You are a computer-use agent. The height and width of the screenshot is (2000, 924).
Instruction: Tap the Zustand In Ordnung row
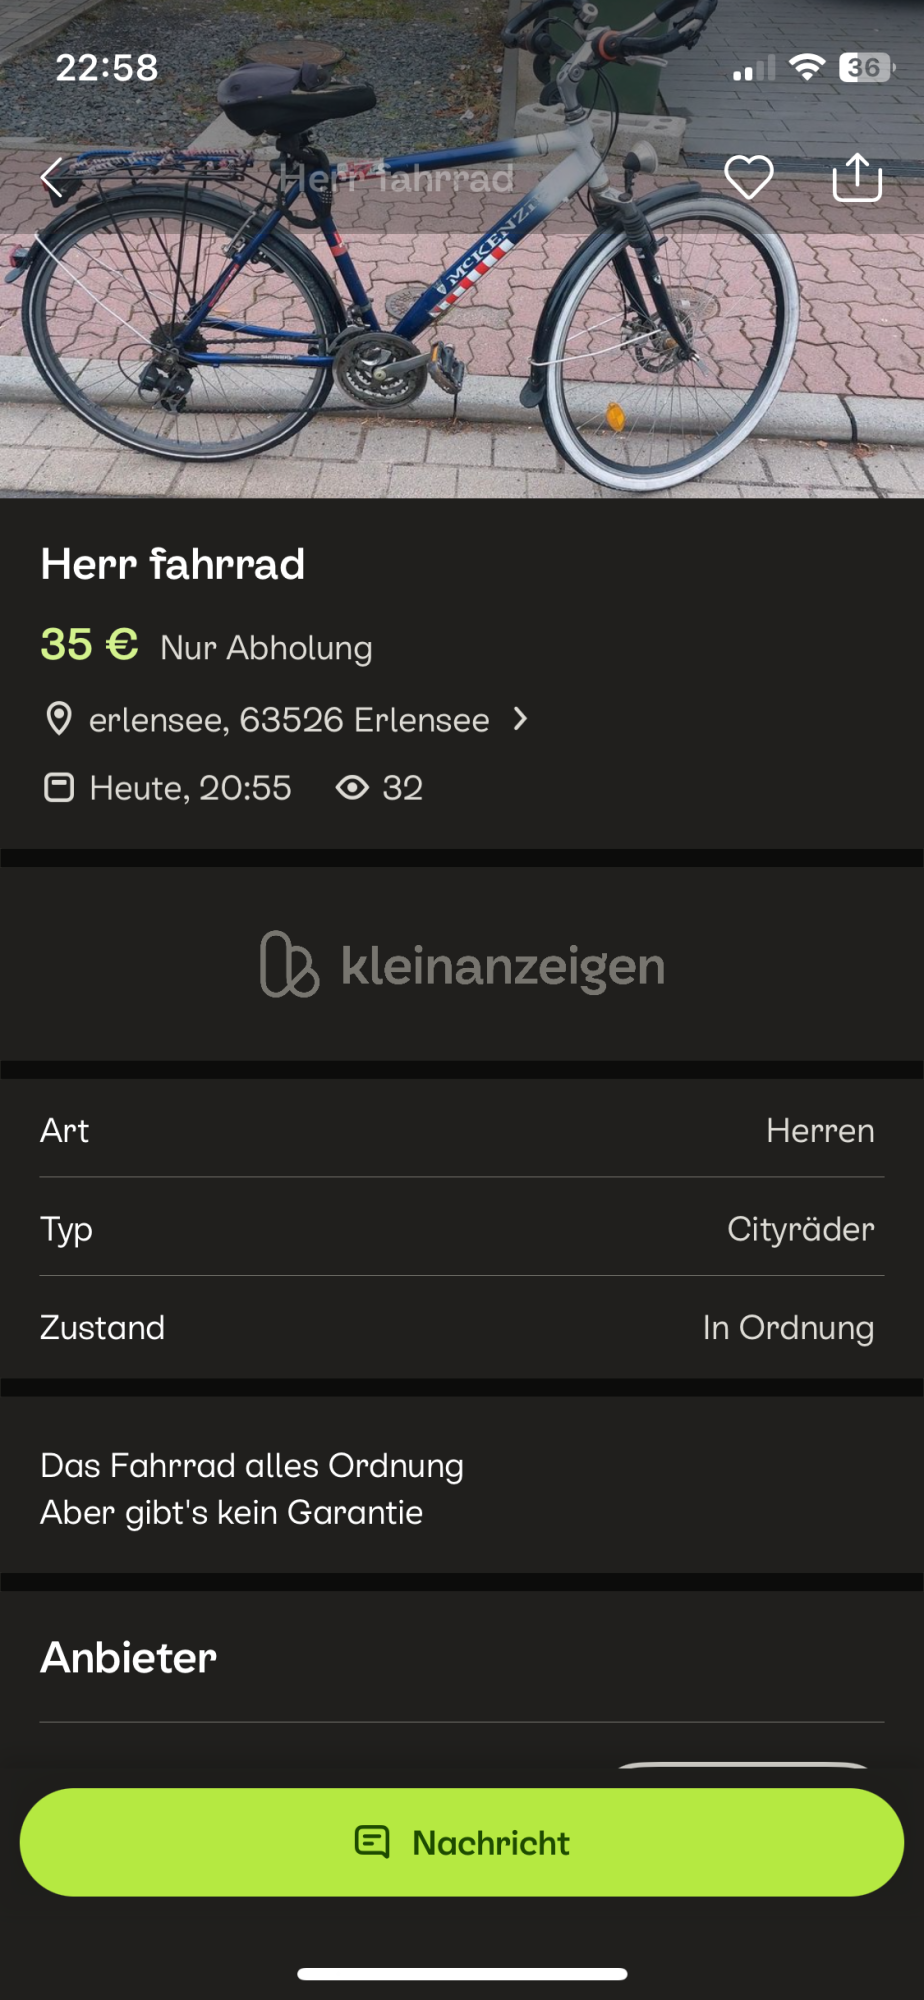pyautogui.click(x=462, y=1327)
